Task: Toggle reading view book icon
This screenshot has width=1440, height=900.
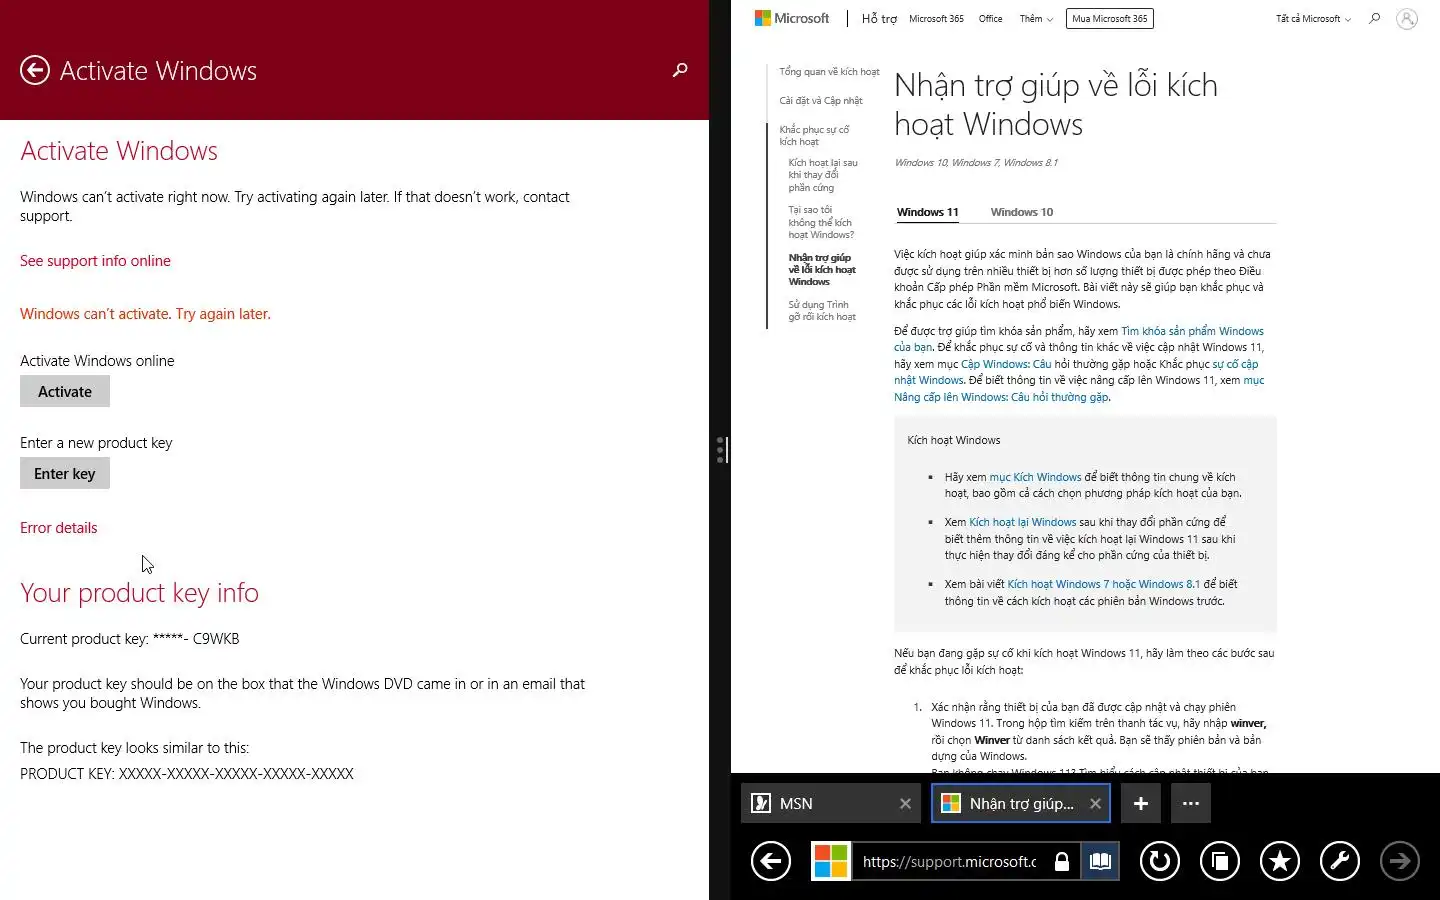Action: coord(1100,861)
